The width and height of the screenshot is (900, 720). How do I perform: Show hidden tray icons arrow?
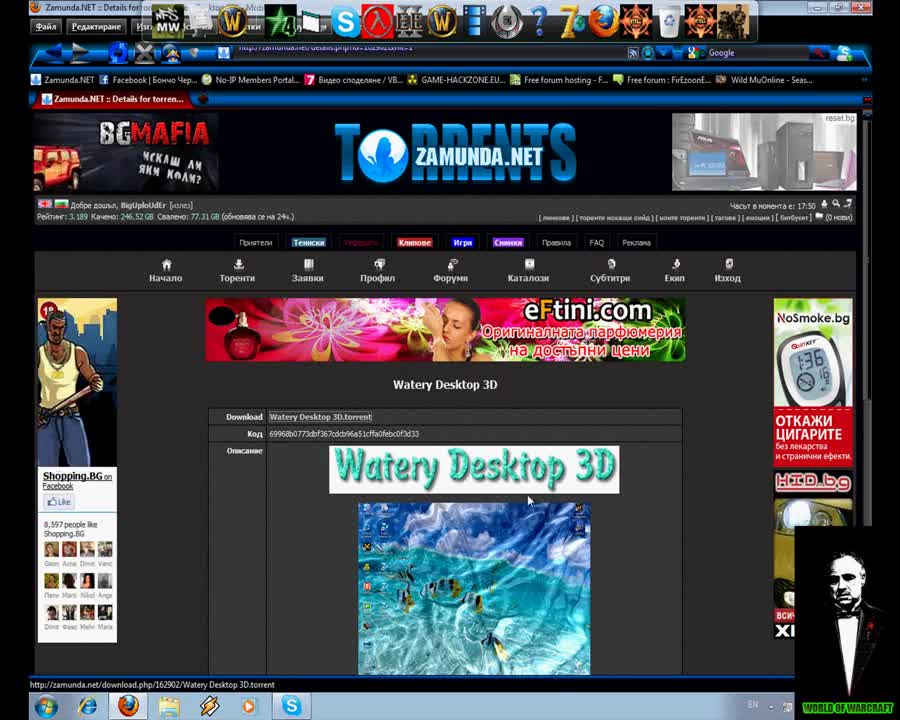(x=771, y=707)
